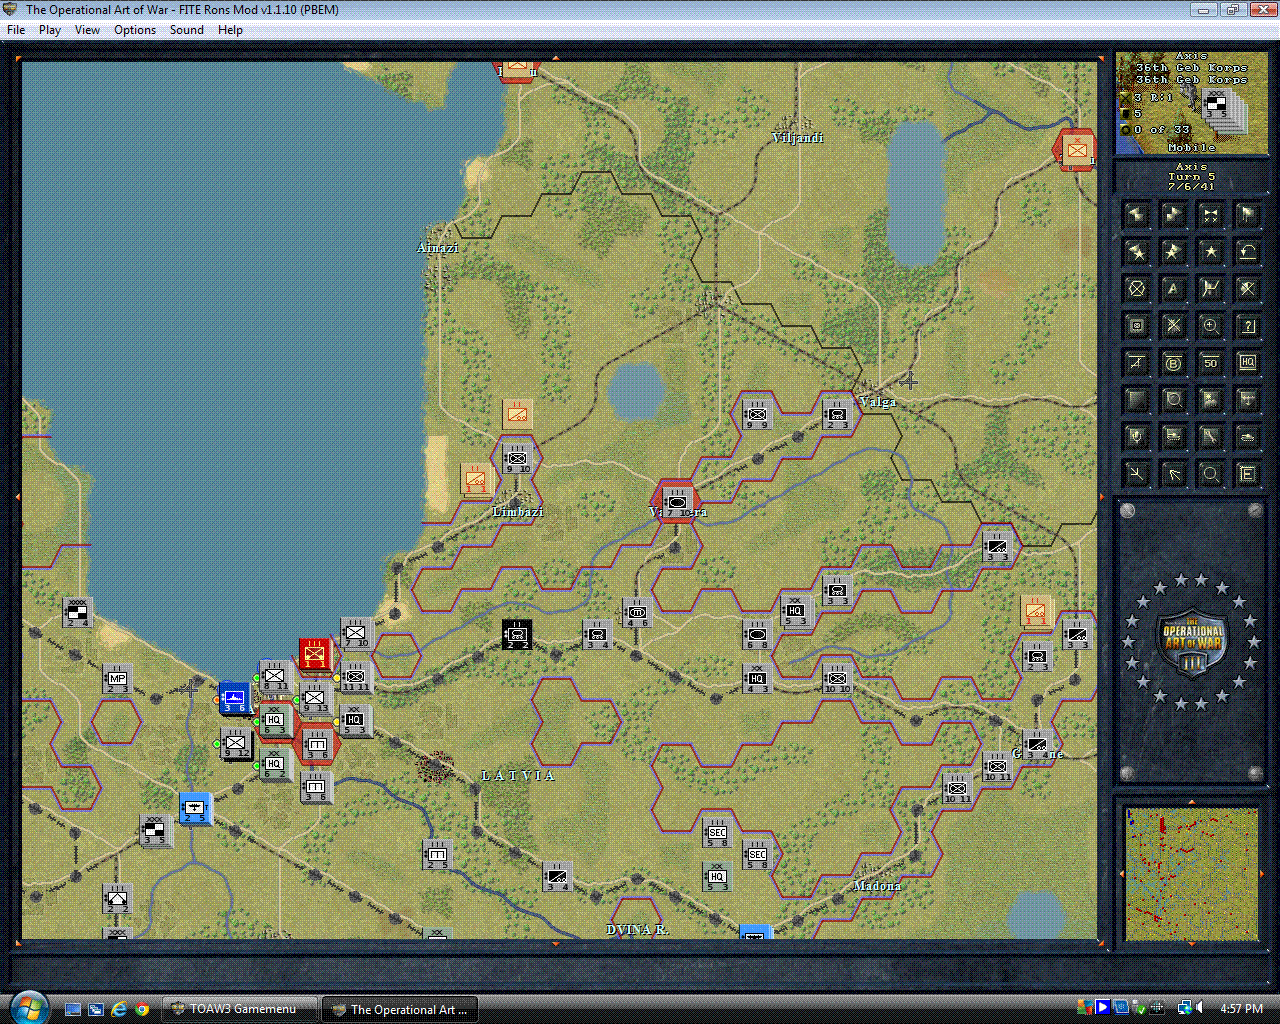The height and width of the screenshot is (1024, 1280).
Task: Switch to the TOAW3 Gamemenu taskbar button
Action: (x=239, y=1008)
